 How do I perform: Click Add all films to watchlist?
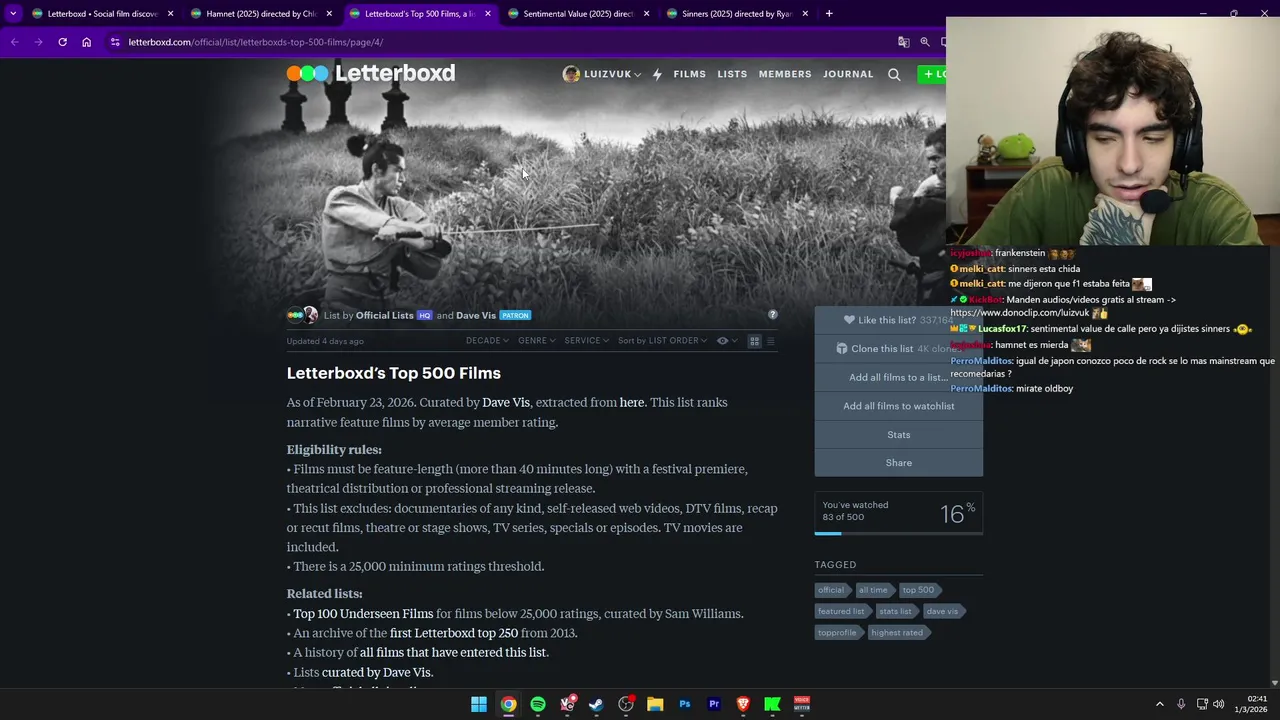point(898,406)
